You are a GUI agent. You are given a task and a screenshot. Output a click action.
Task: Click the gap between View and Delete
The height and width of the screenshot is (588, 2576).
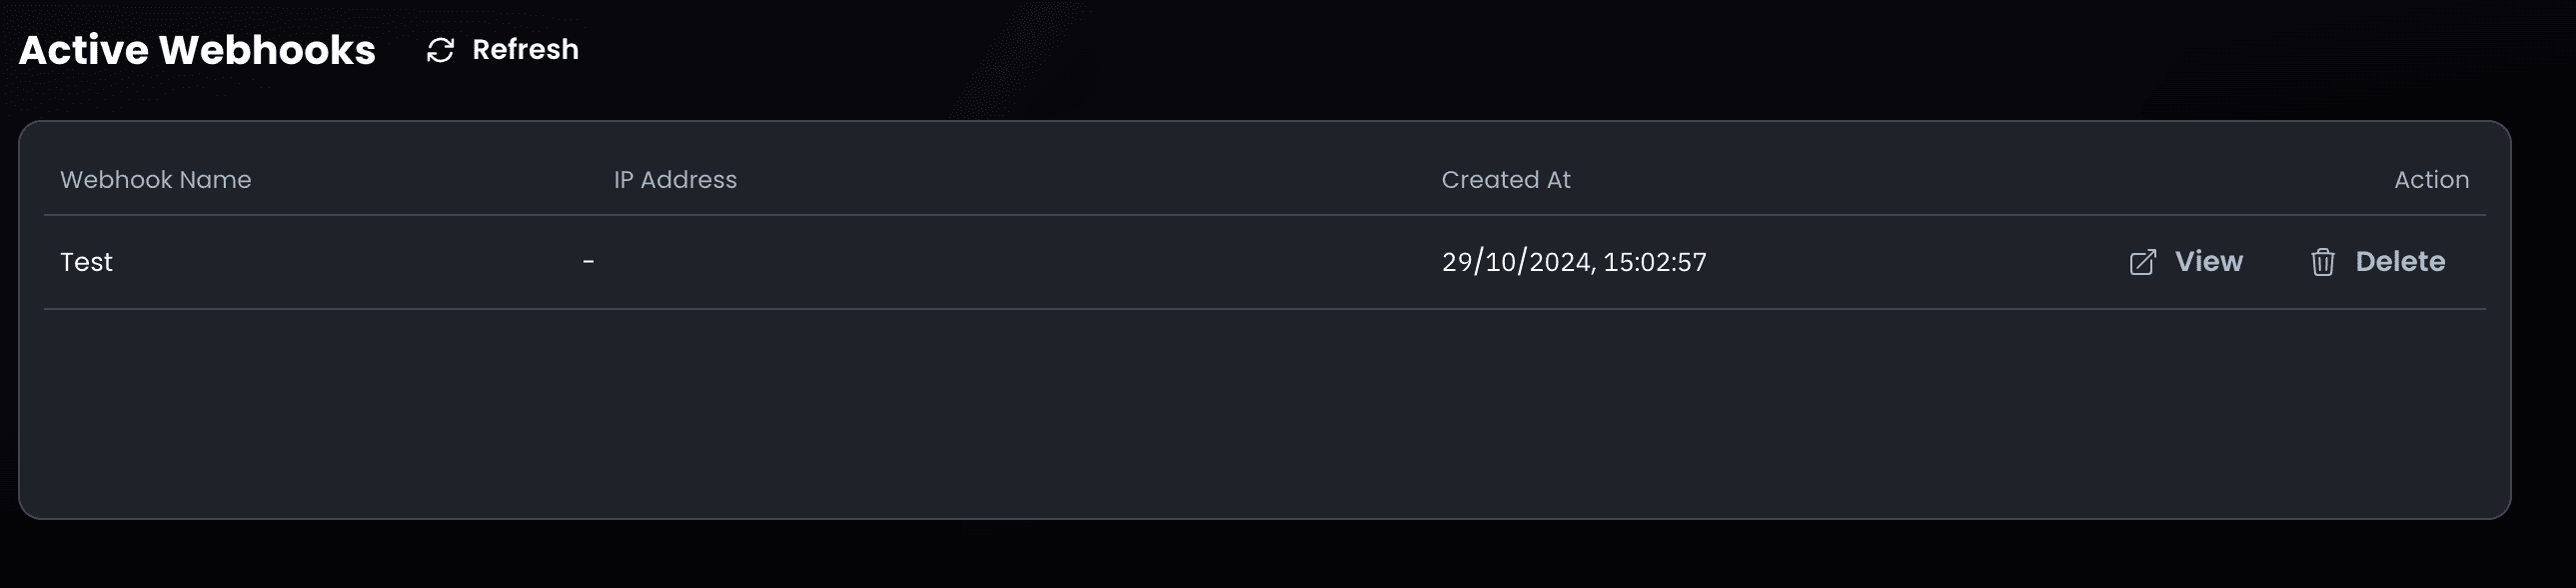[2277, 262]
